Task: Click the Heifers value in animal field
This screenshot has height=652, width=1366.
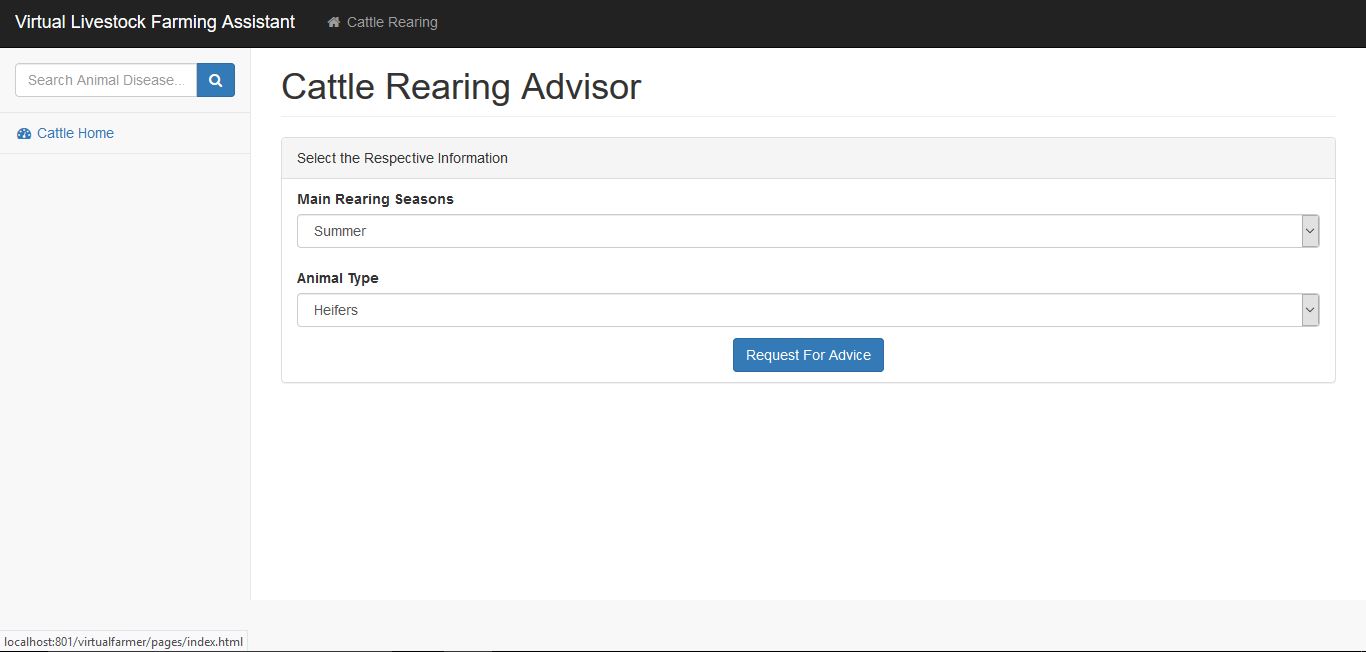Action: coord(336,310)
